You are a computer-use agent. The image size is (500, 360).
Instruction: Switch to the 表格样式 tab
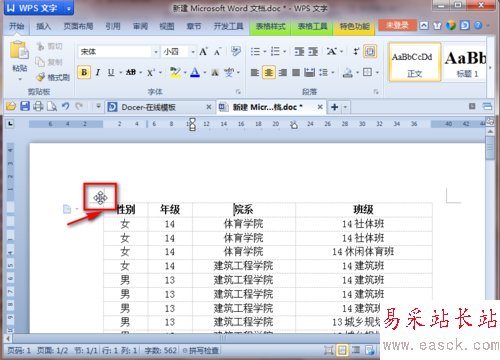(x=270, y=26)
